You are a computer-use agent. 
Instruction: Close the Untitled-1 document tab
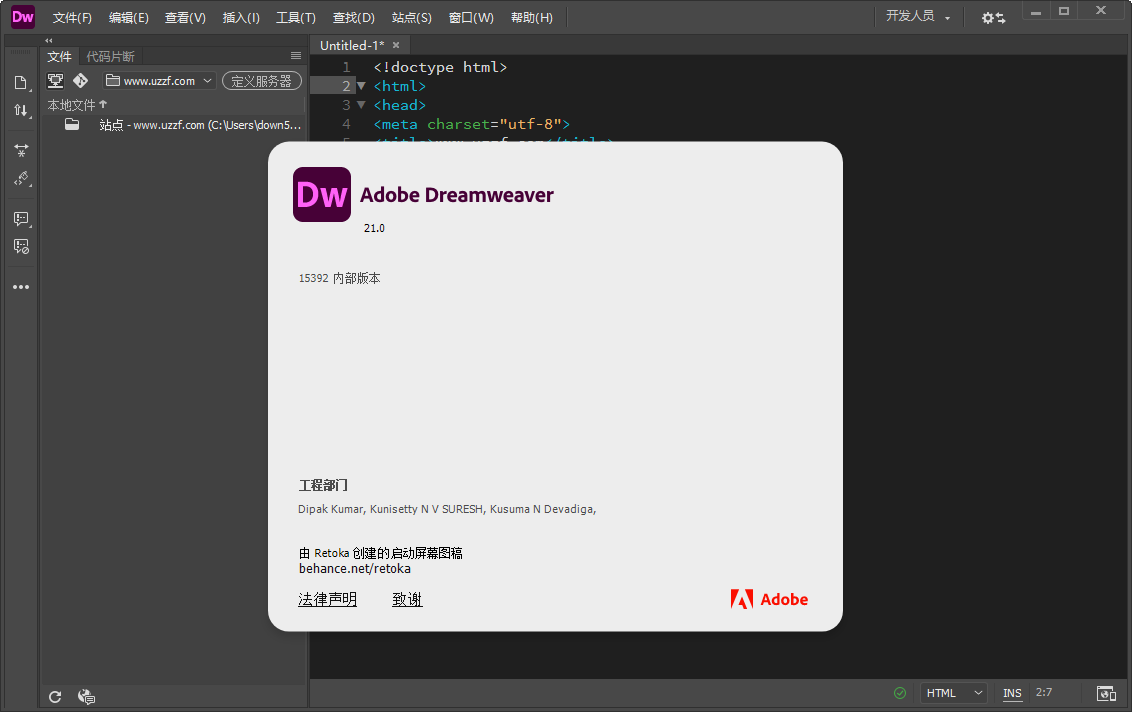coord(396,45)
